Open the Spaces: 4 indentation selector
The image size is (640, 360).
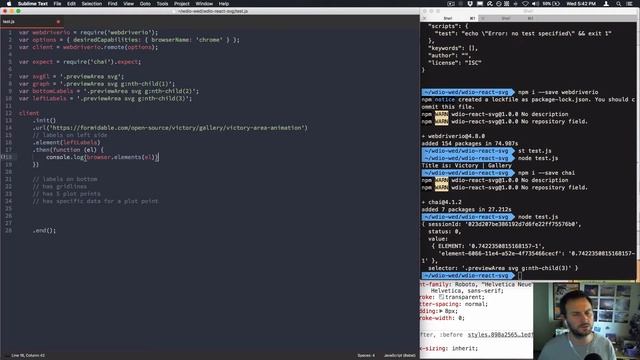tap(366, 356)
